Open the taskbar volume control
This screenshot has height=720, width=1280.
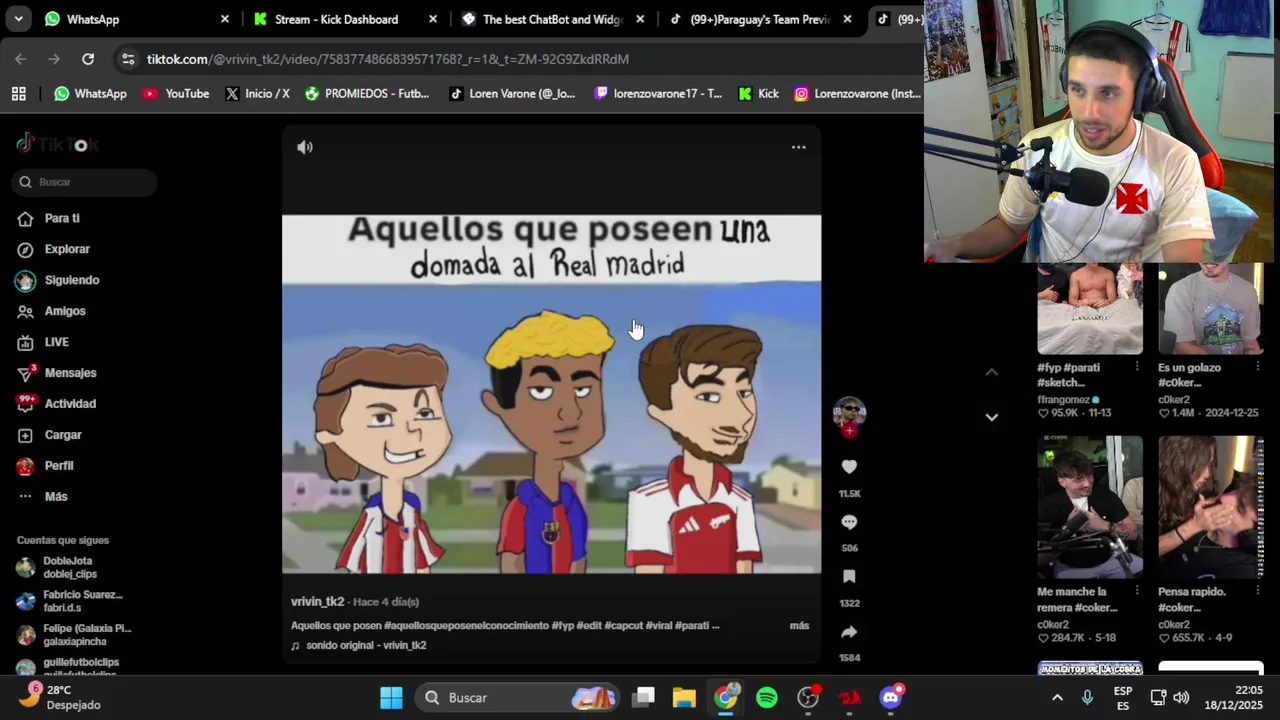1181,697
